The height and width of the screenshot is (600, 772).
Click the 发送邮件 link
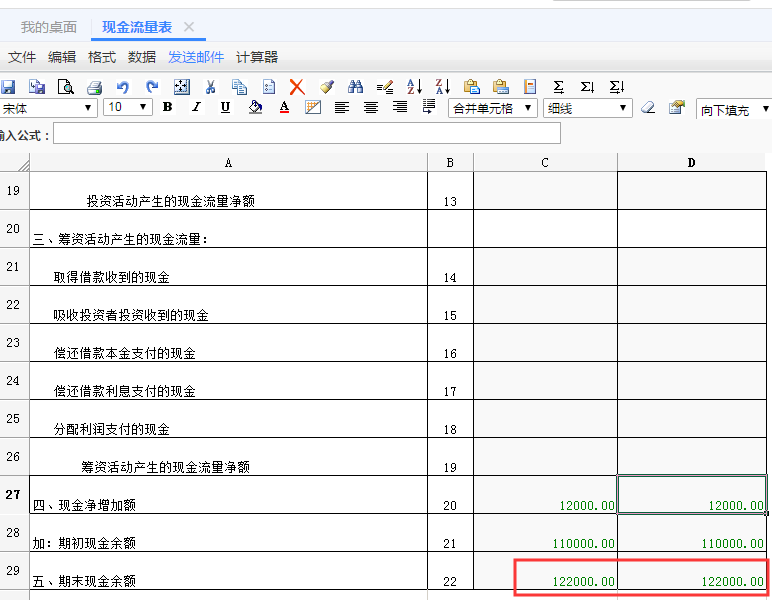(196, 58)
